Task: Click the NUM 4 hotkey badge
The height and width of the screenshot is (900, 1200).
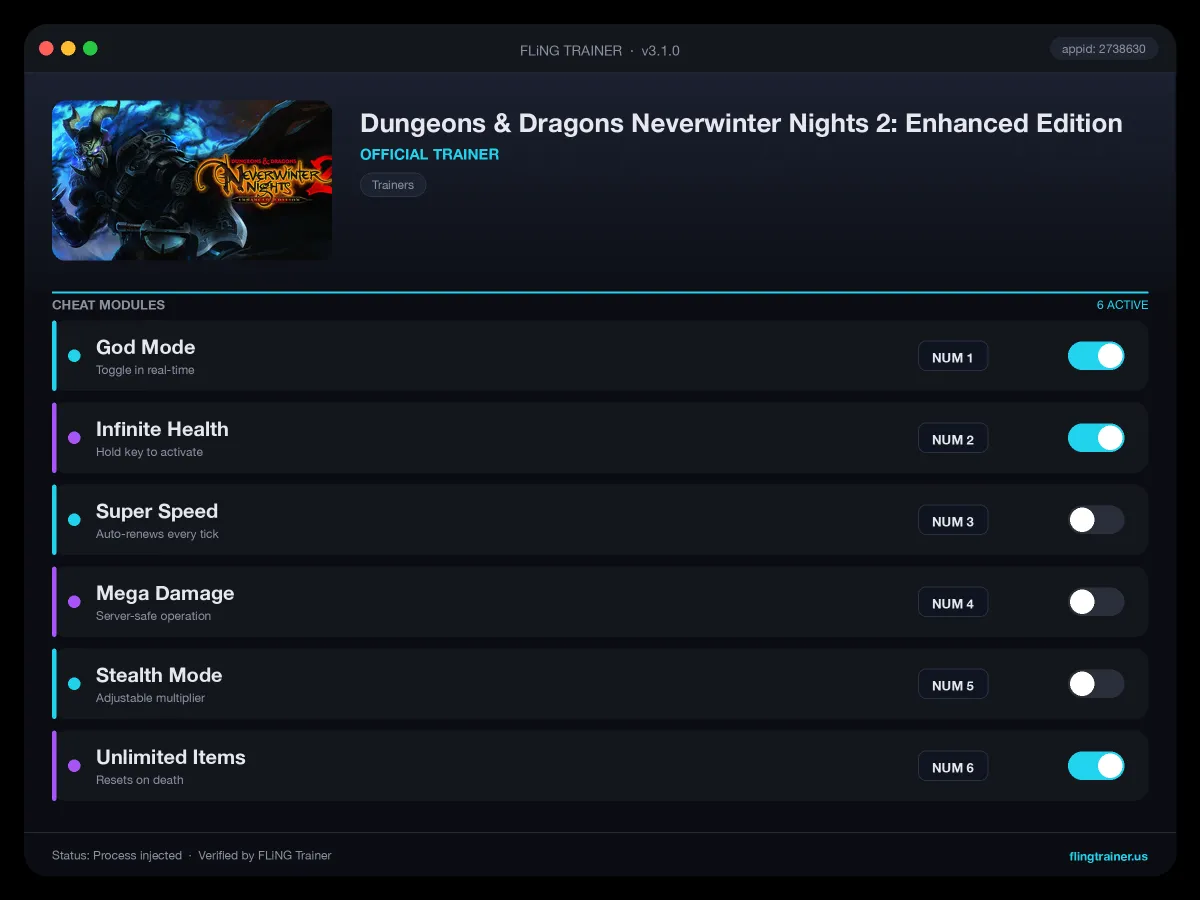Action: pyautogui.click(x=953, y=603)
